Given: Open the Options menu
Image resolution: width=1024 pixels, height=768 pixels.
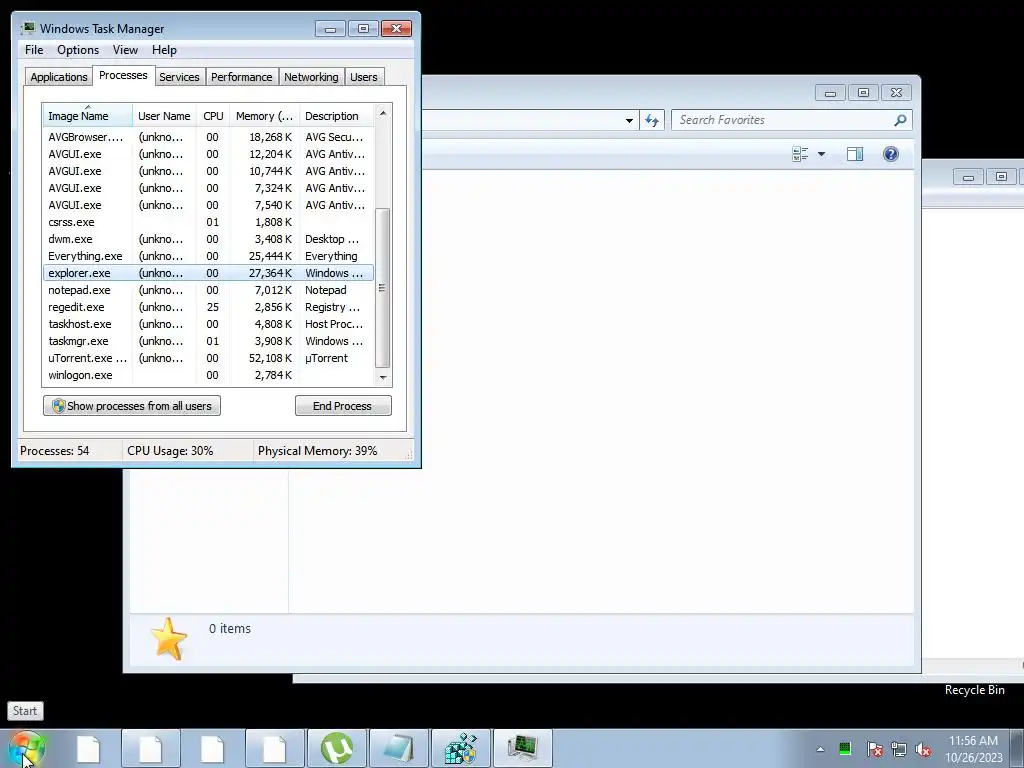Looking at the screenshot, I should coord(78,50).
